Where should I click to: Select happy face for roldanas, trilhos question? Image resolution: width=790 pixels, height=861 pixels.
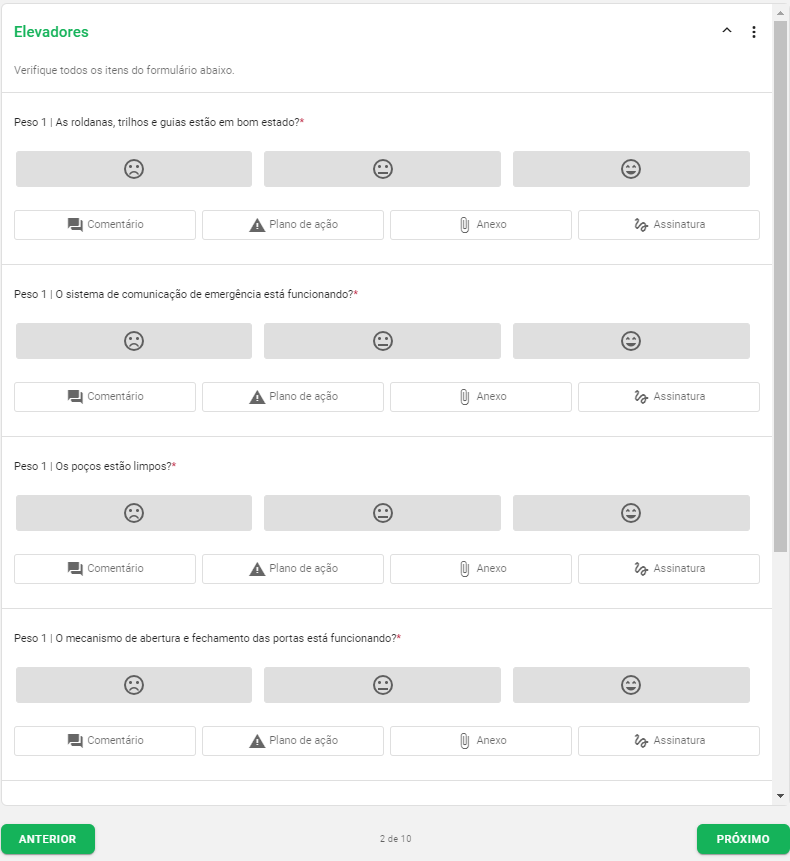(x=631, y=169)
